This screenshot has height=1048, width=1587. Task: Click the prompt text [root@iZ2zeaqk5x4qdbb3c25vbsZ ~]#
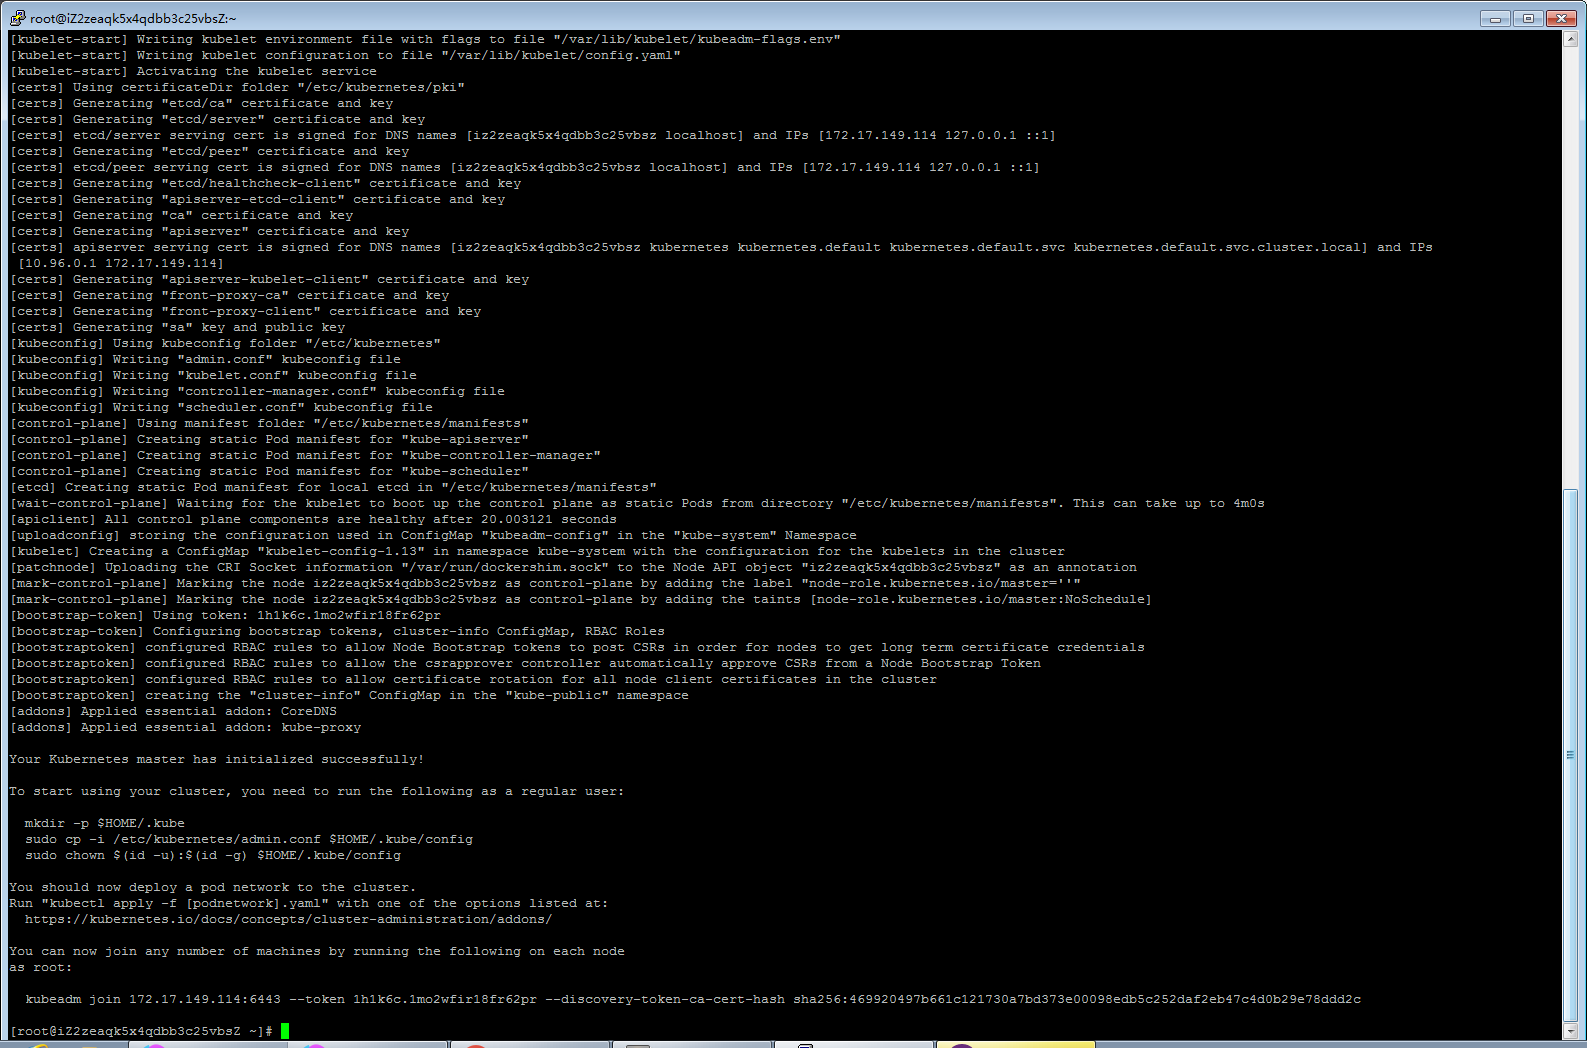pyautogui.click(x=141, y=1031)
